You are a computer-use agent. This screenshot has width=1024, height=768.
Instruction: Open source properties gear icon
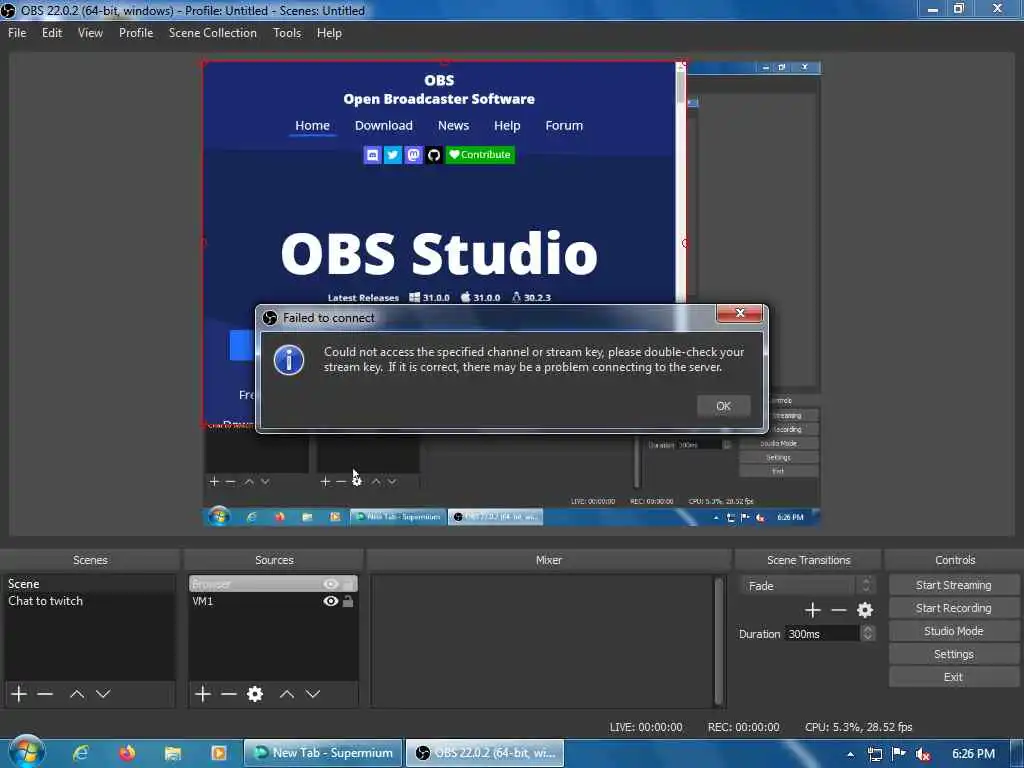pyautogui.click(x=255, y=694)
